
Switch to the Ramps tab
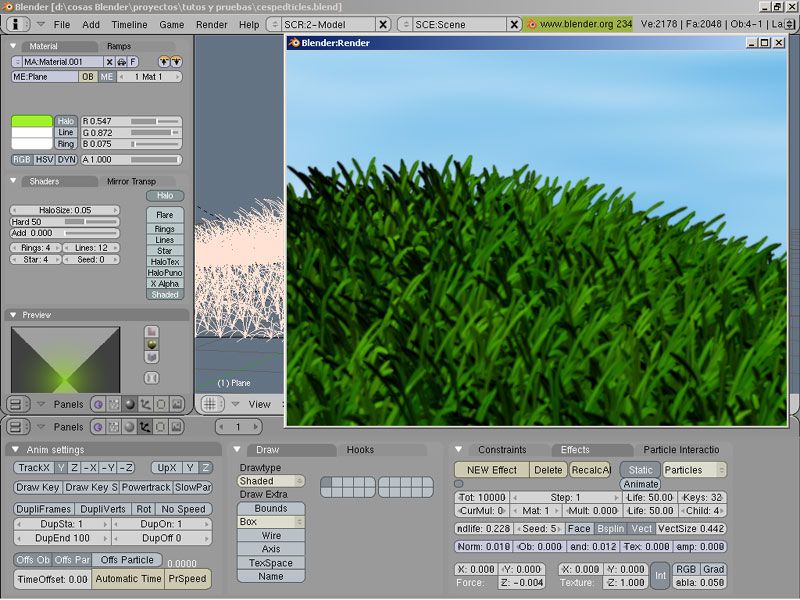[119, 46]
